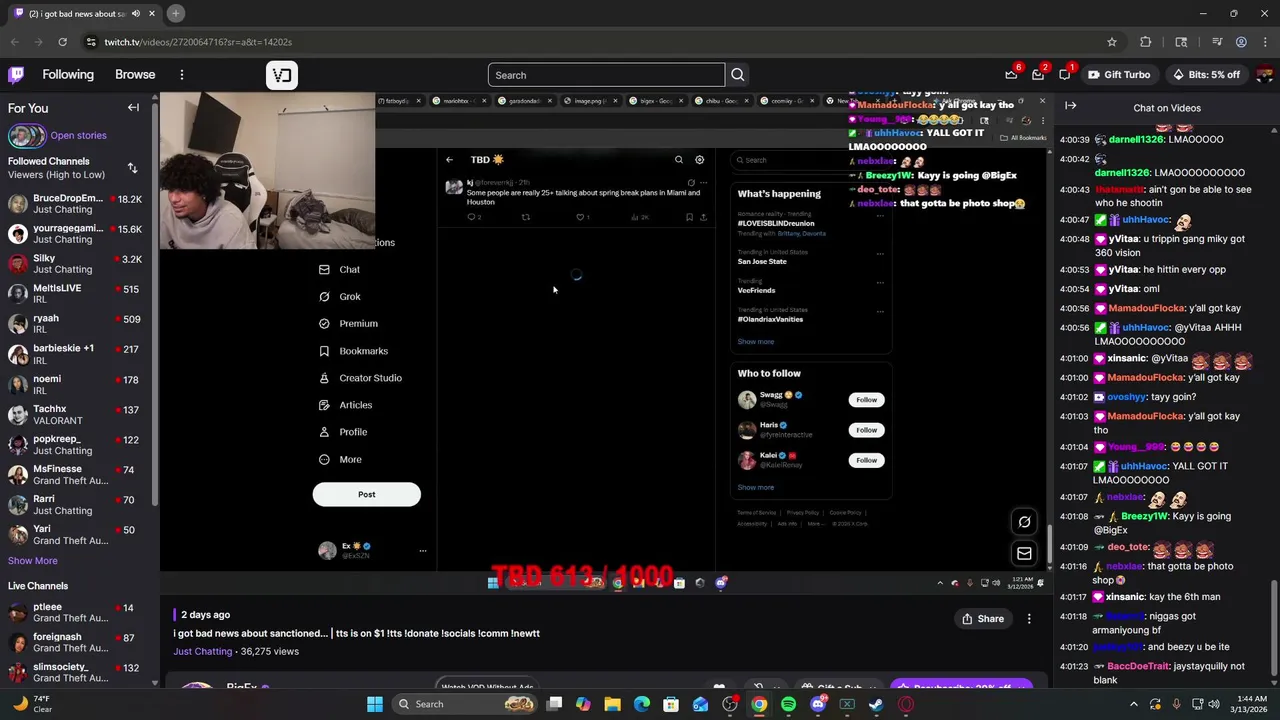Open Steam from taskbar
The image size is (1280, 720).
pos(876,704)
